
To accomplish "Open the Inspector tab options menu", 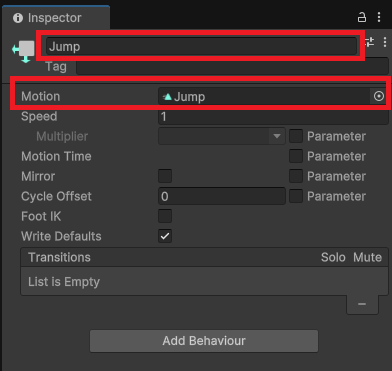I will [x=379, y=17].
